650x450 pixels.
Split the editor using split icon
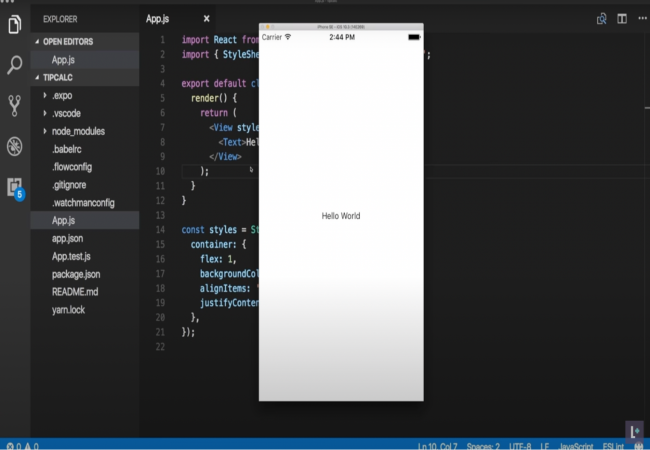[621, 18]
